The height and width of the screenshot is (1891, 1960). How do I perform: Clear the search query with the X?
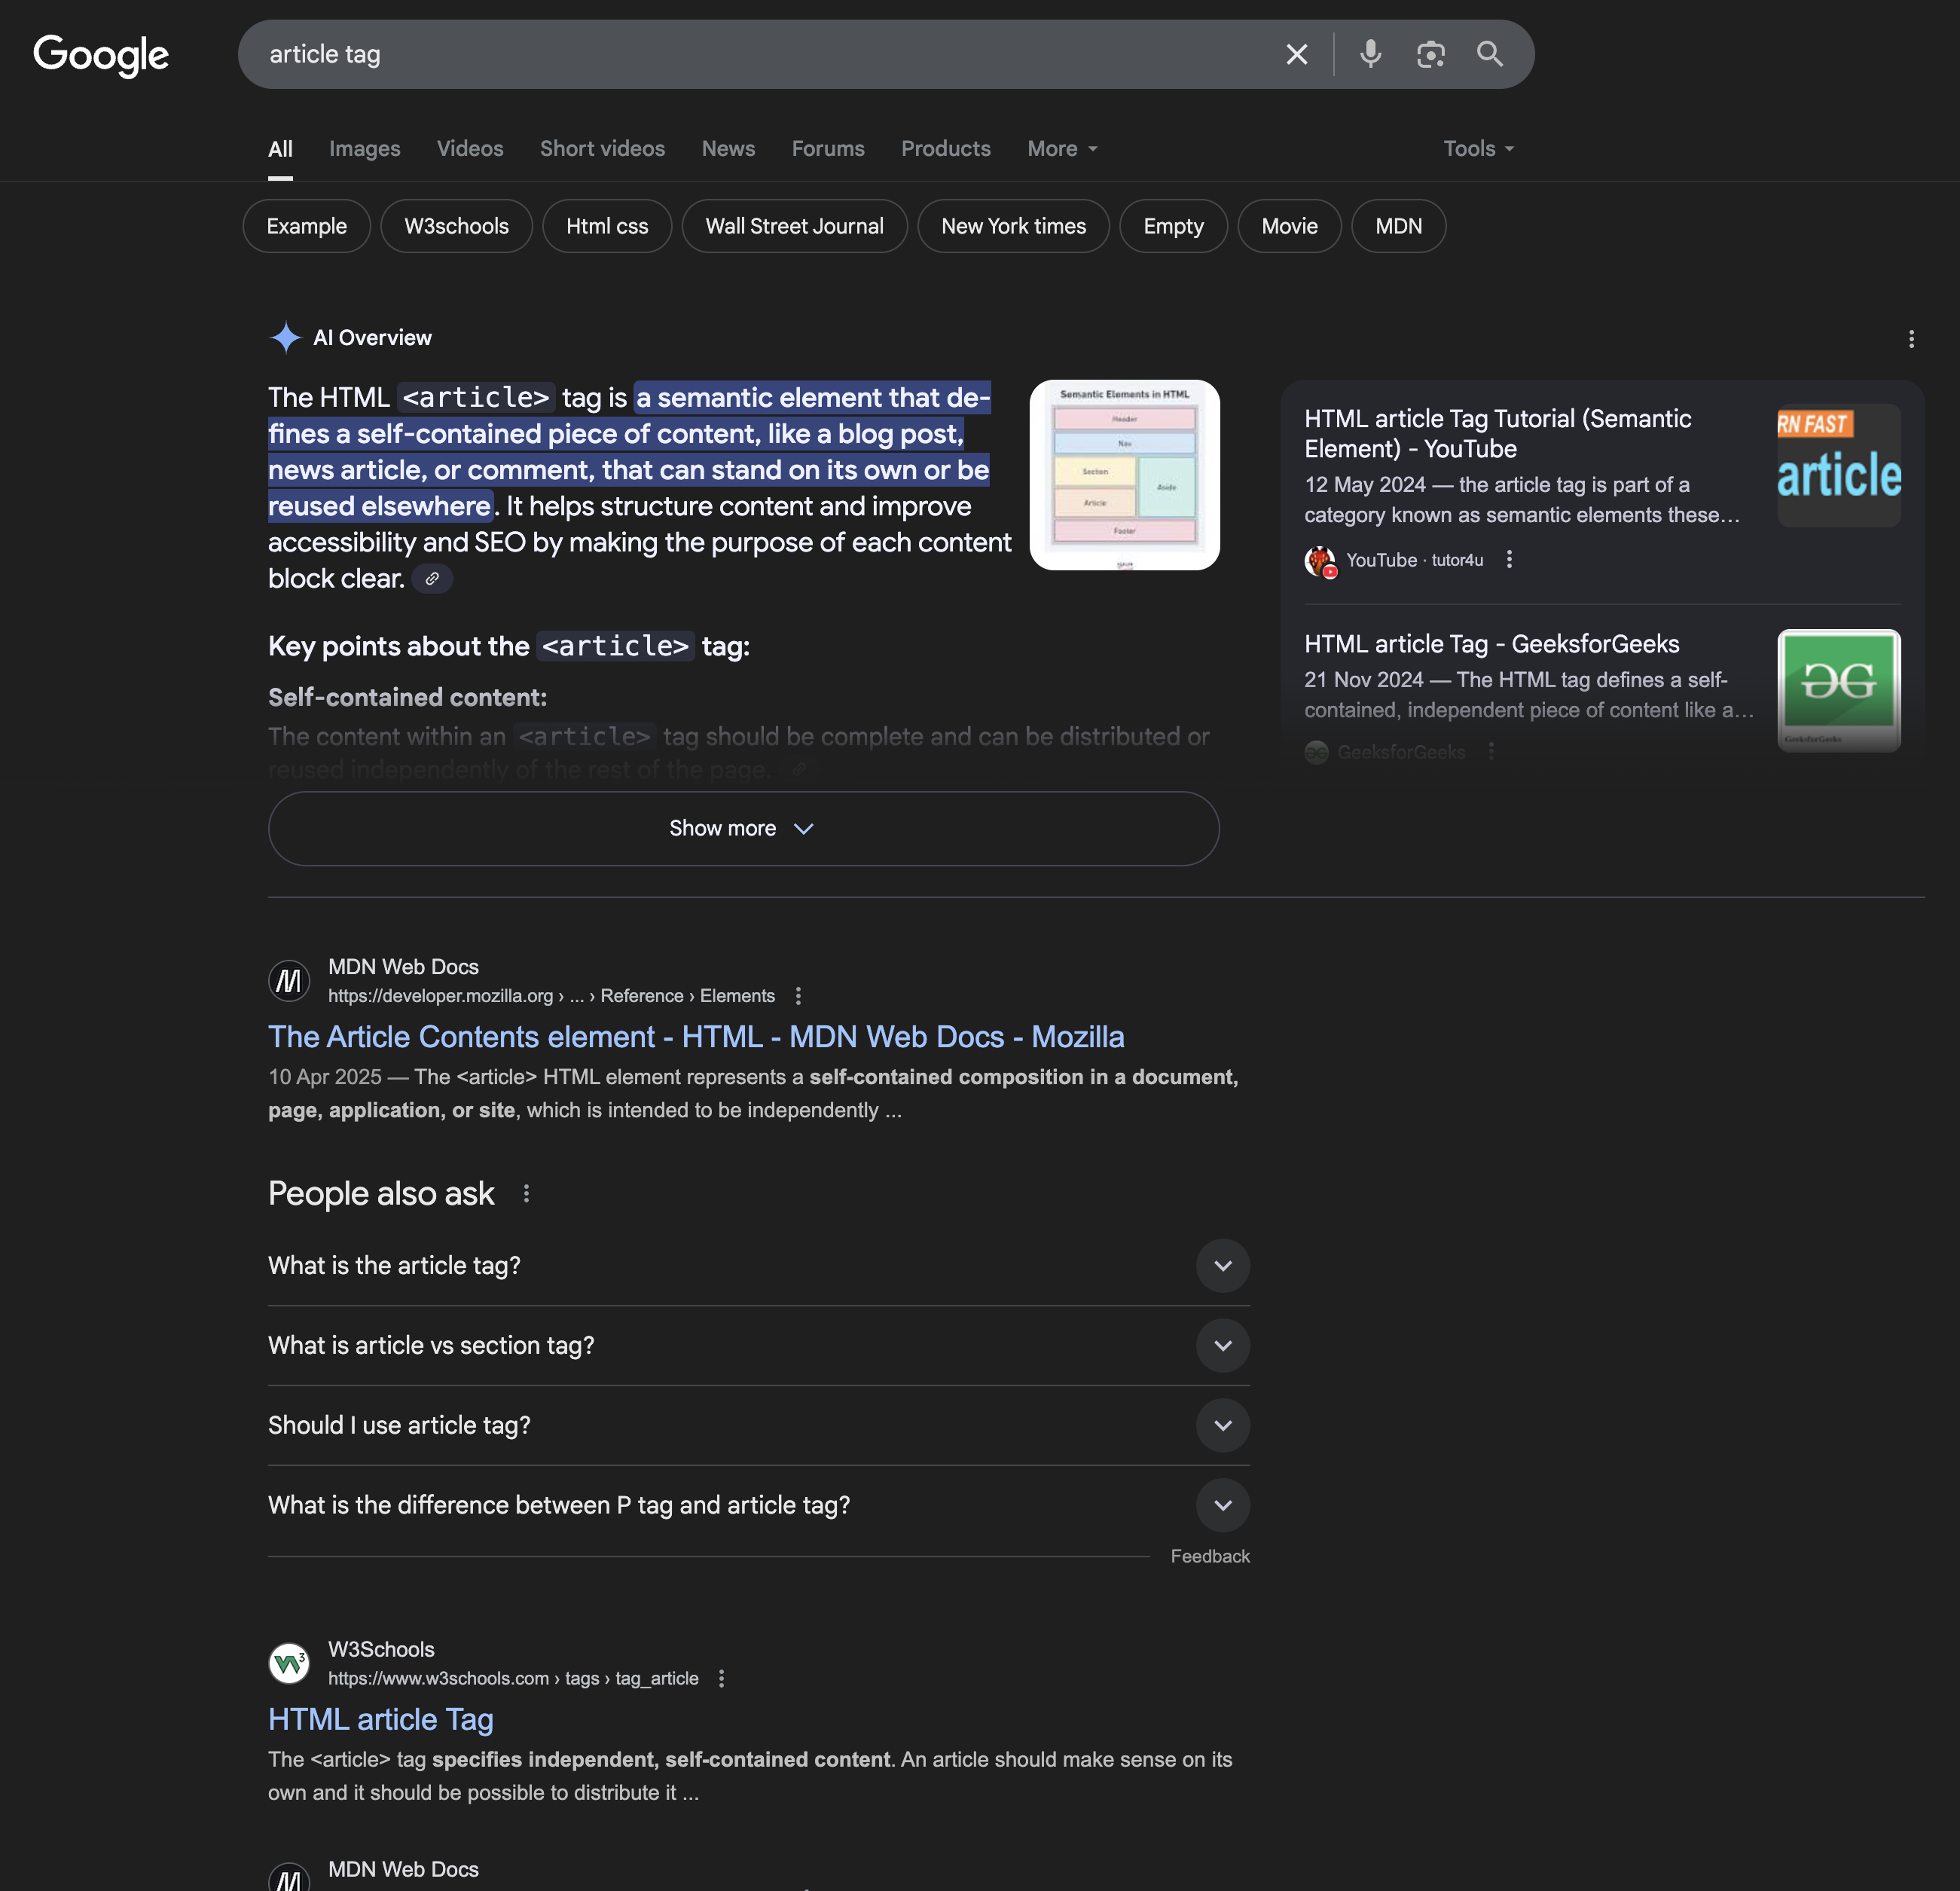(1296, 54)
